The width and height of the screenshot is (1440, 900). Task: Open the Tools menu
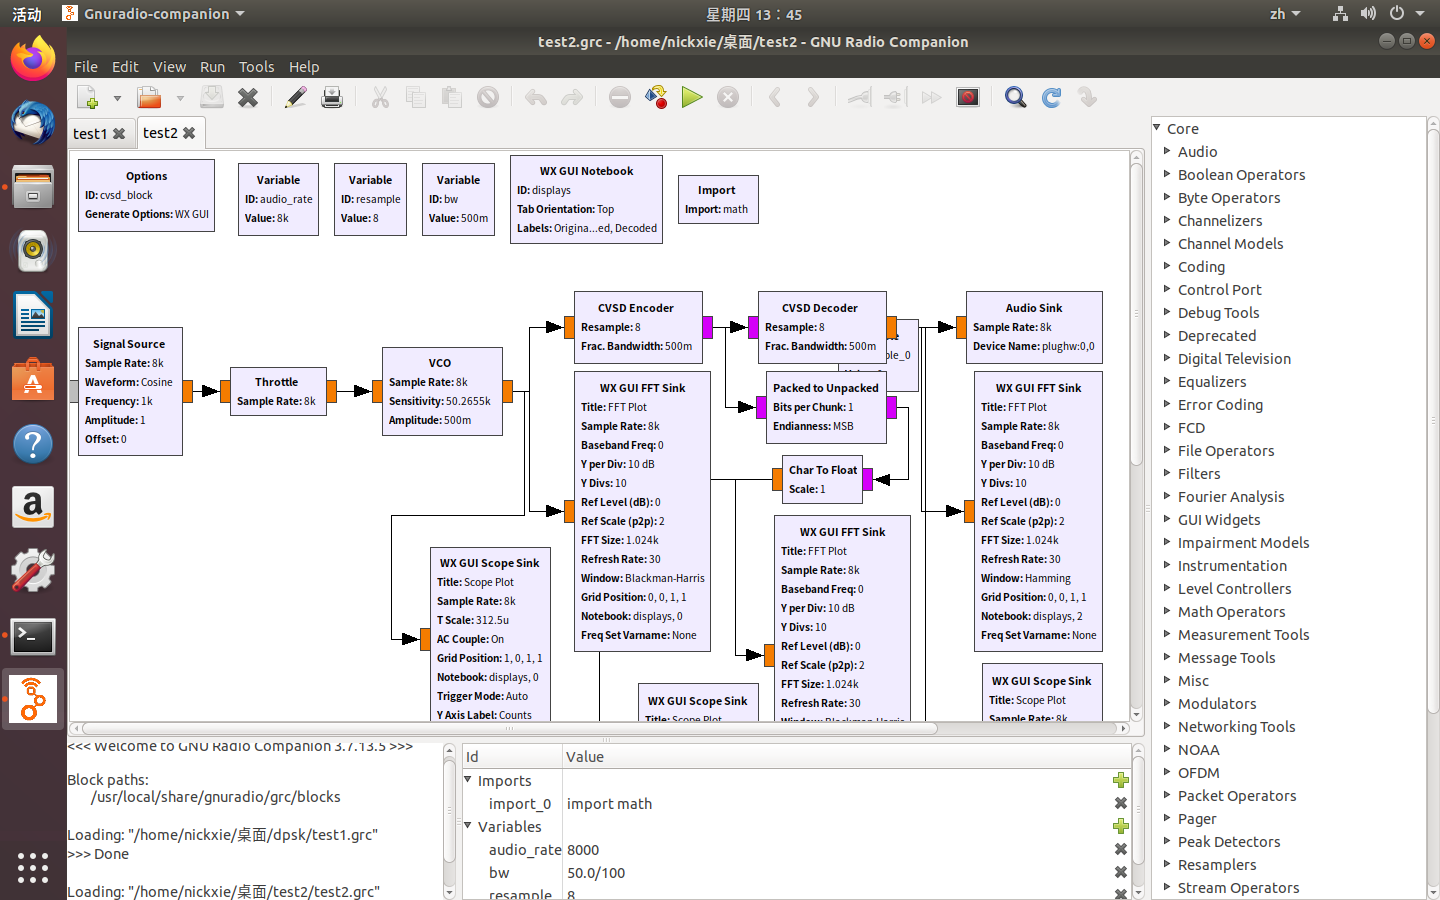(256, 67)
